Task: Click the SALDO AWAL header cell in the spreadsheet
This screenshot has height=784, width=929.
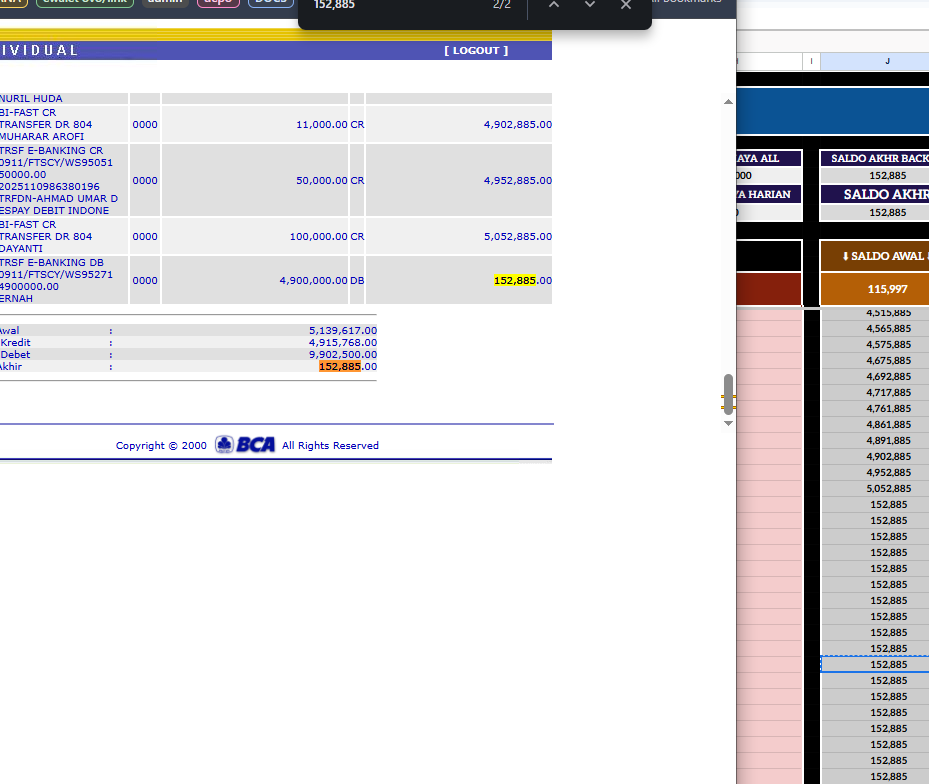Action: 874,256
